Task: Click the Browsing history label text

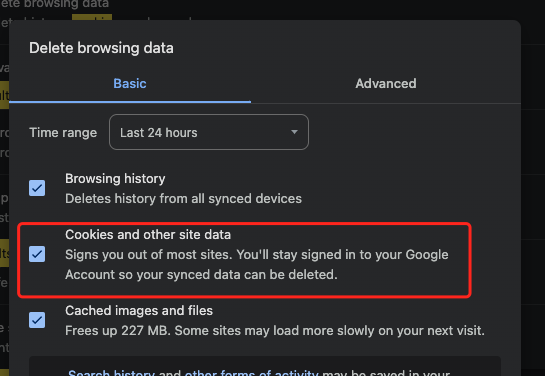Action: tap(115, 179)
